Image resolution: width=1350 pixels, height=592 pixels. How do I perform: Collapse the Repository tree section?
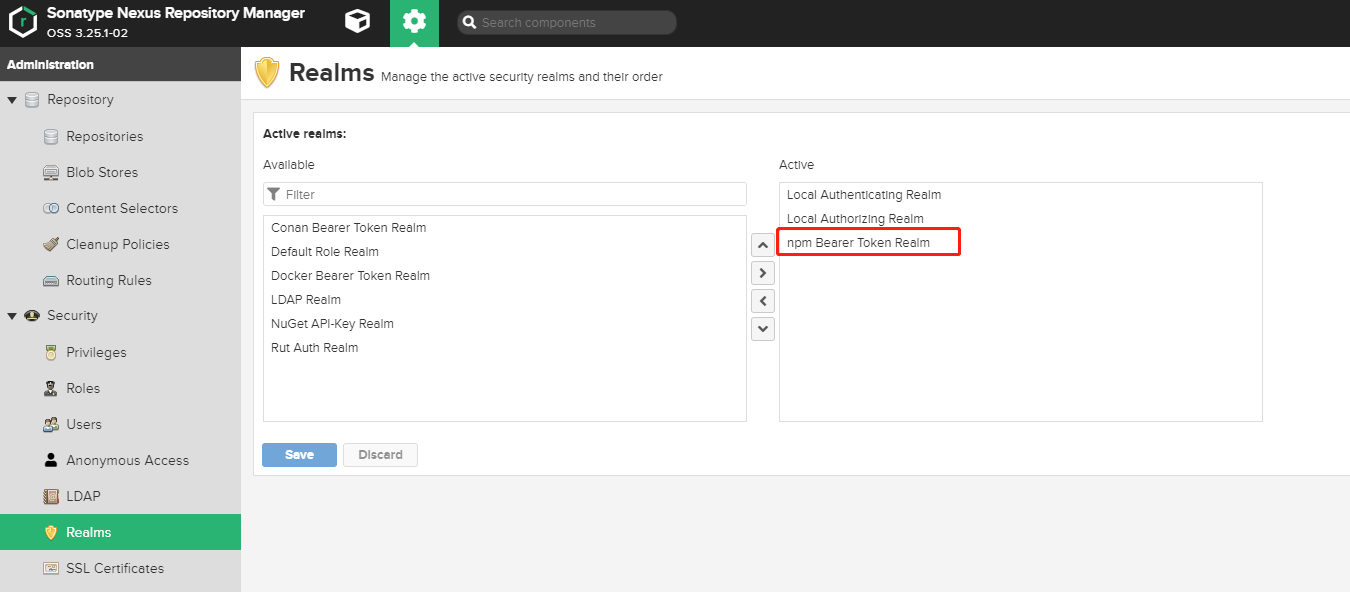12,100
